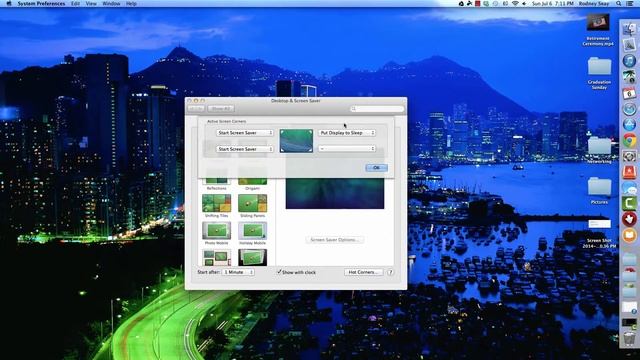Open the Trash in the Dock
Screen dimensions: 640x360
coord(629,339)
